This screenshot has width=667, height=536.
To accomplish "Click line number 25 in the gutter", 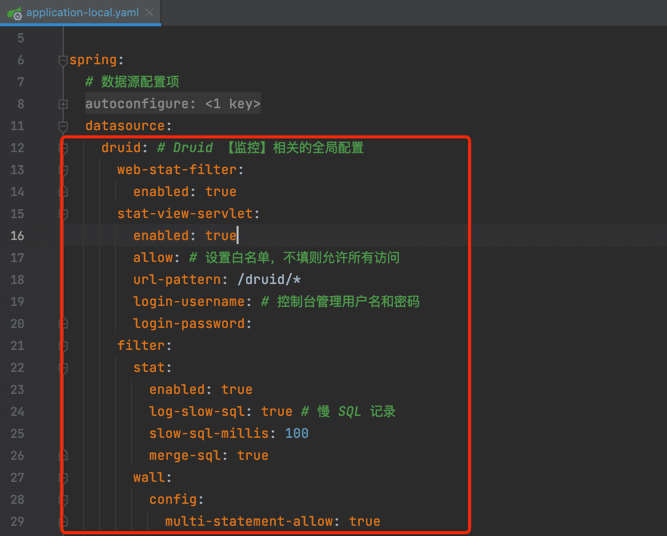I will [x=18, y=434].
